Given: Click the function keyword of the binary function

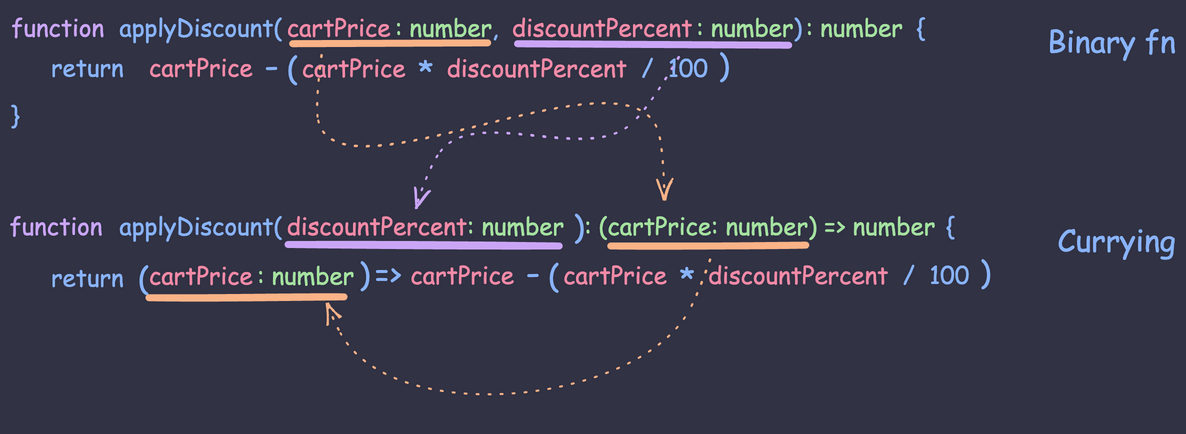Looking at the screenshot, I should (57, 29).
